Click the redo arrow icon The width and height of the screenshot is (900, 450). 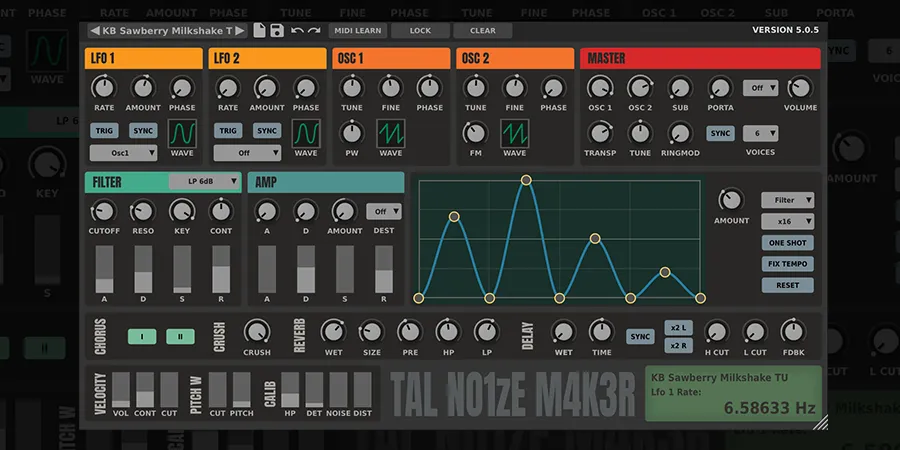click(314, 31)
